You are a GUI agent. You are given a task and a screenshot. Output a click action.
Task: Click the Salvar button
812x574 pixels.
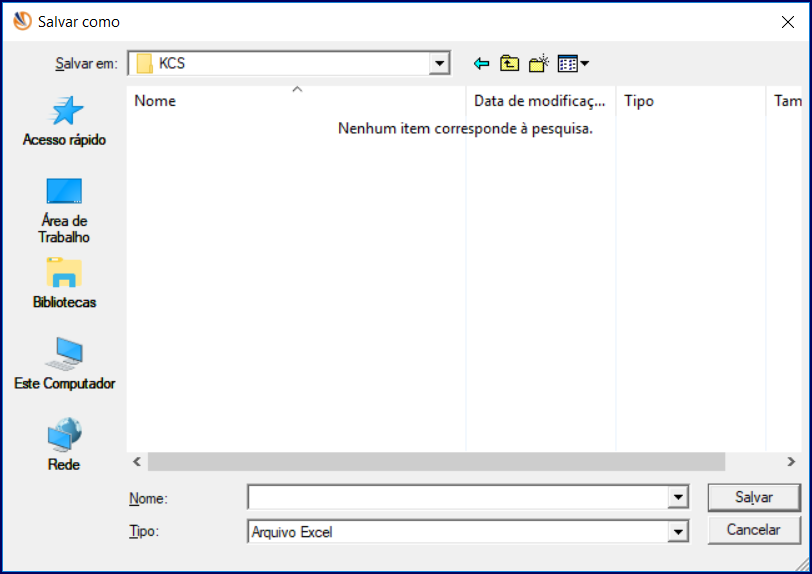(754, 497)
